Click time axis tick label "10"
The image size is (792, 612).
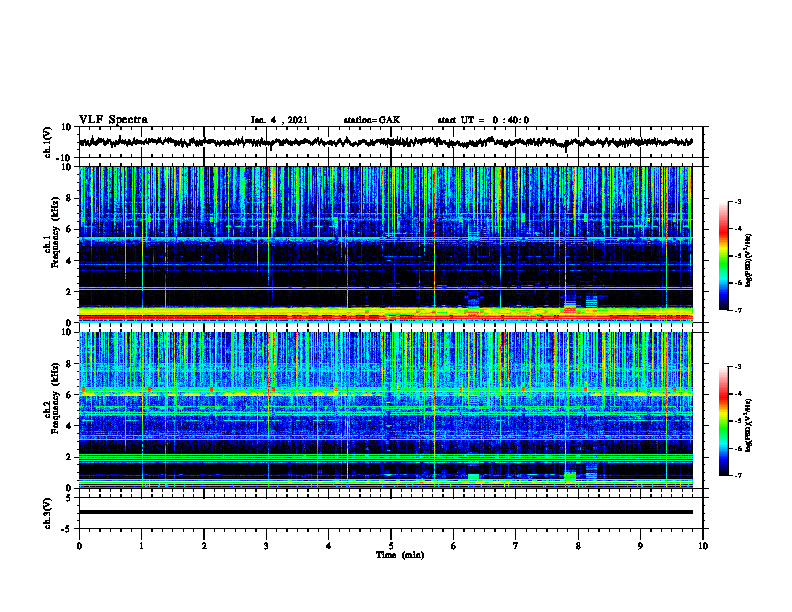703,546
